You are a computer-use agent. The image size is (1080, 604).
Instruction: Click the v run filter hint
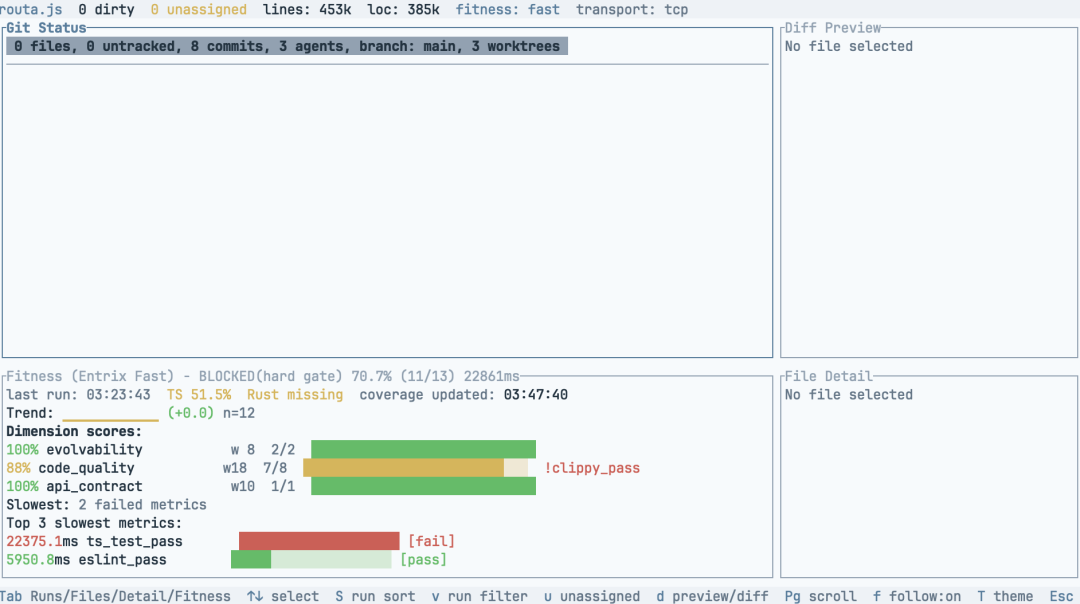pyautogui.click(x=479, y=596)
